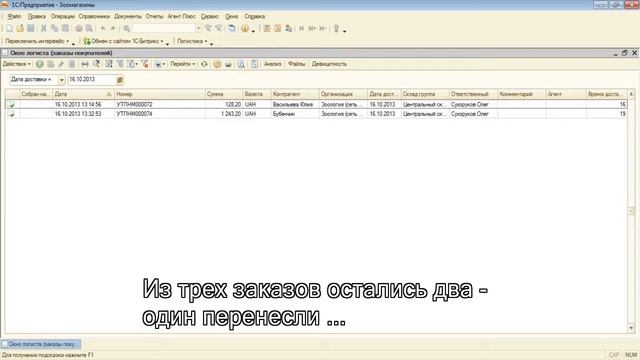Open the Действия dropdown menu
Image resolution: width=640 pixels, height=360 pixels.
pos(17,64)
